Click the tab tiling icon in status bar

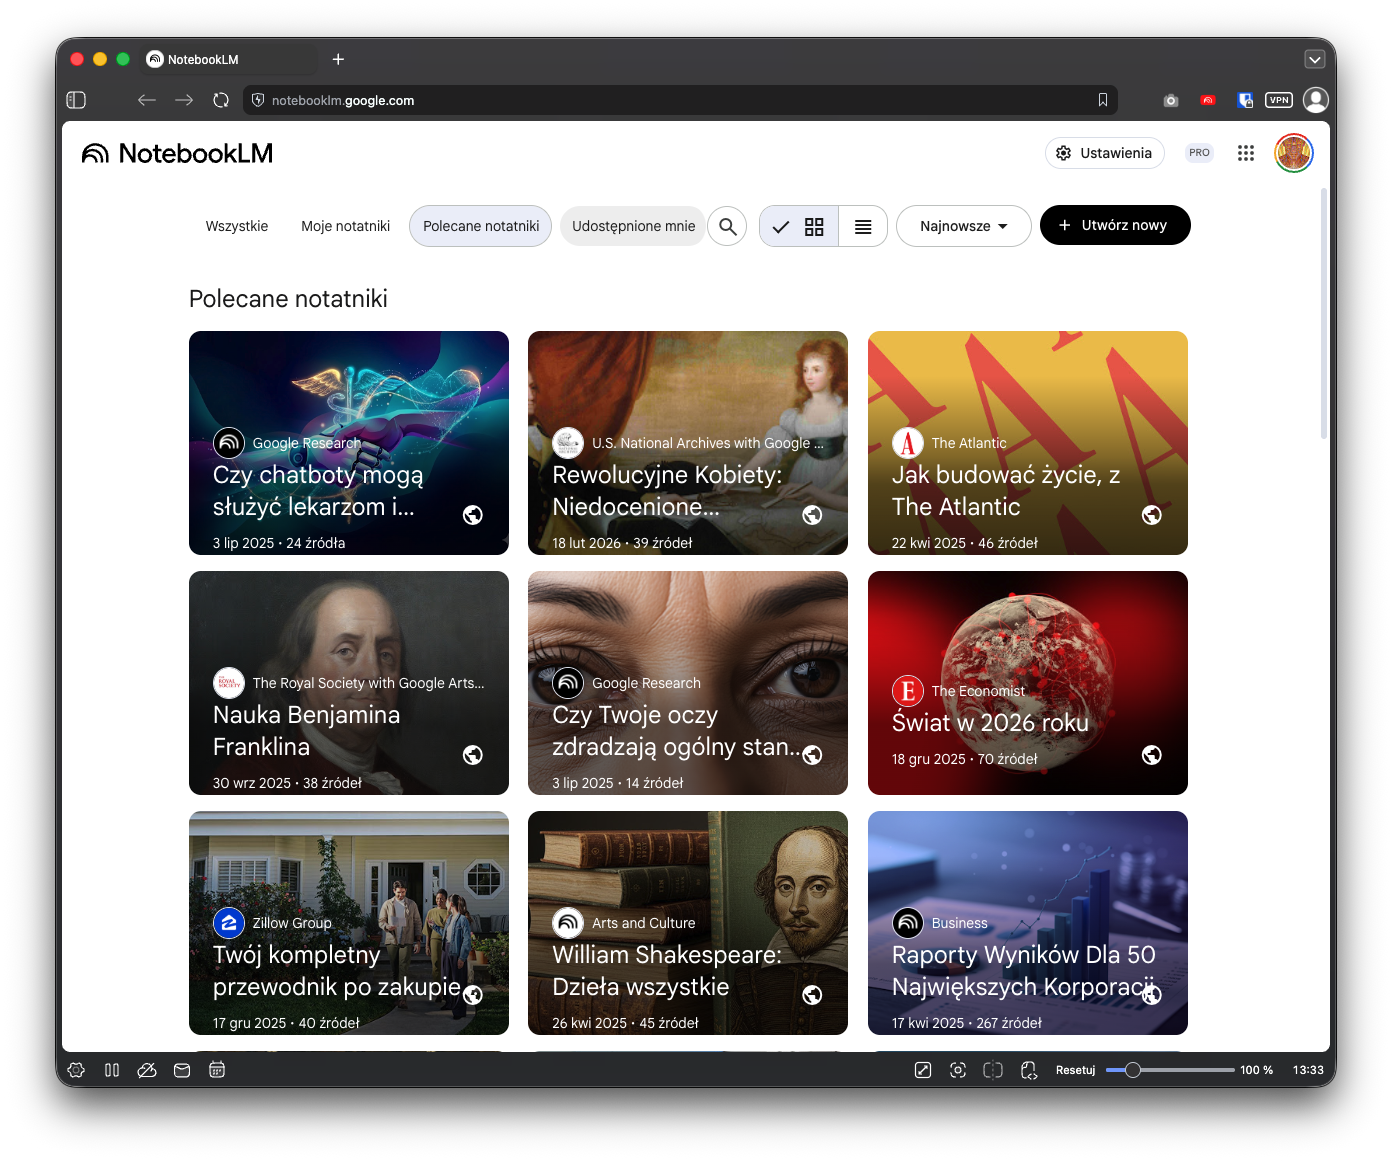(x=993, y=1070)
